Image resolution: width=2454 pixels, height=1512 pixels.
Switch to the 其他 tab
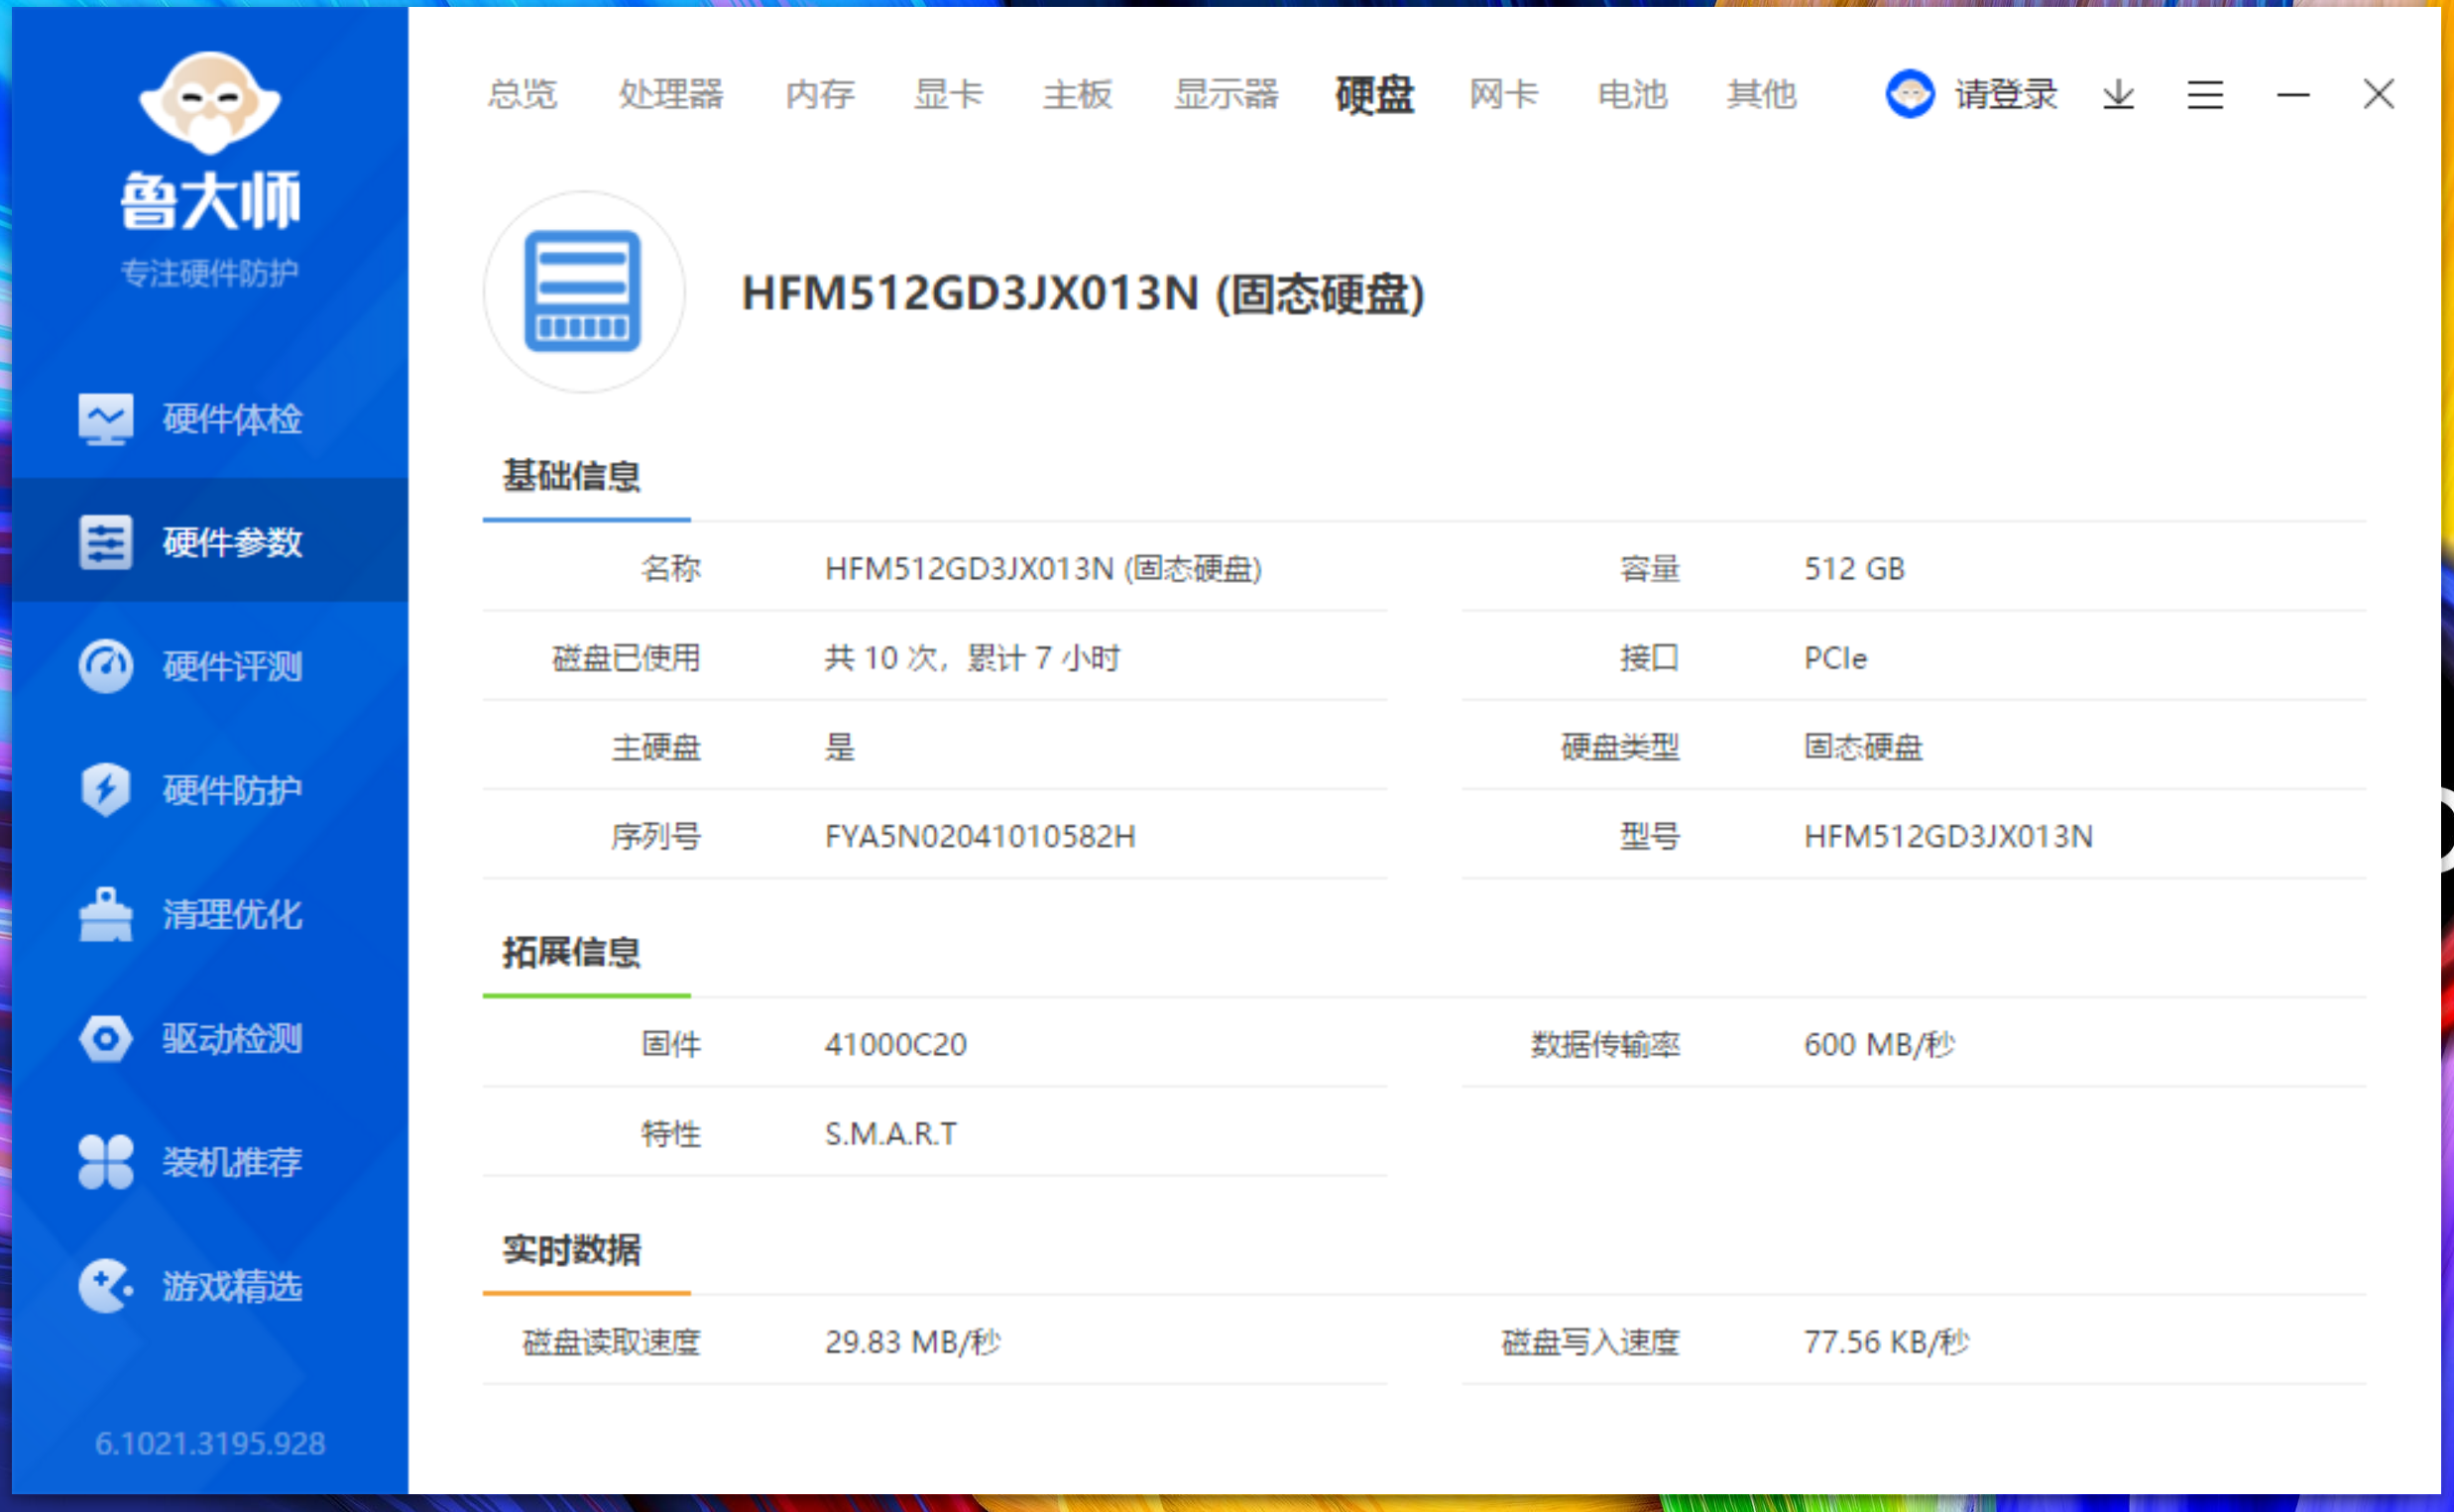[1762, 94]
